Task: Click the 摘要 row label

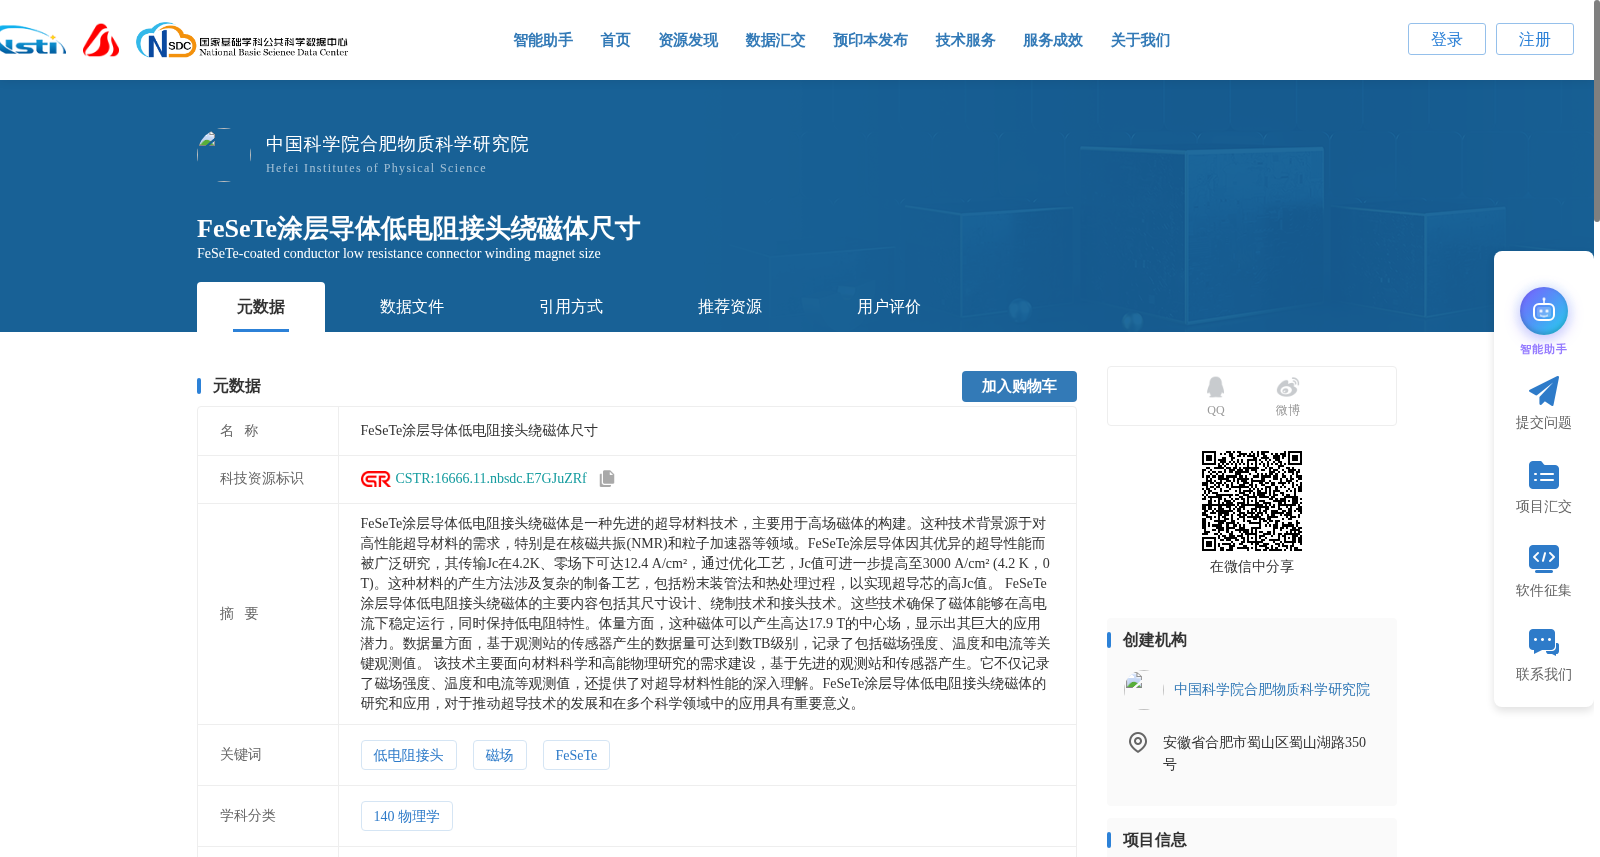Action: tap(239, 614)
